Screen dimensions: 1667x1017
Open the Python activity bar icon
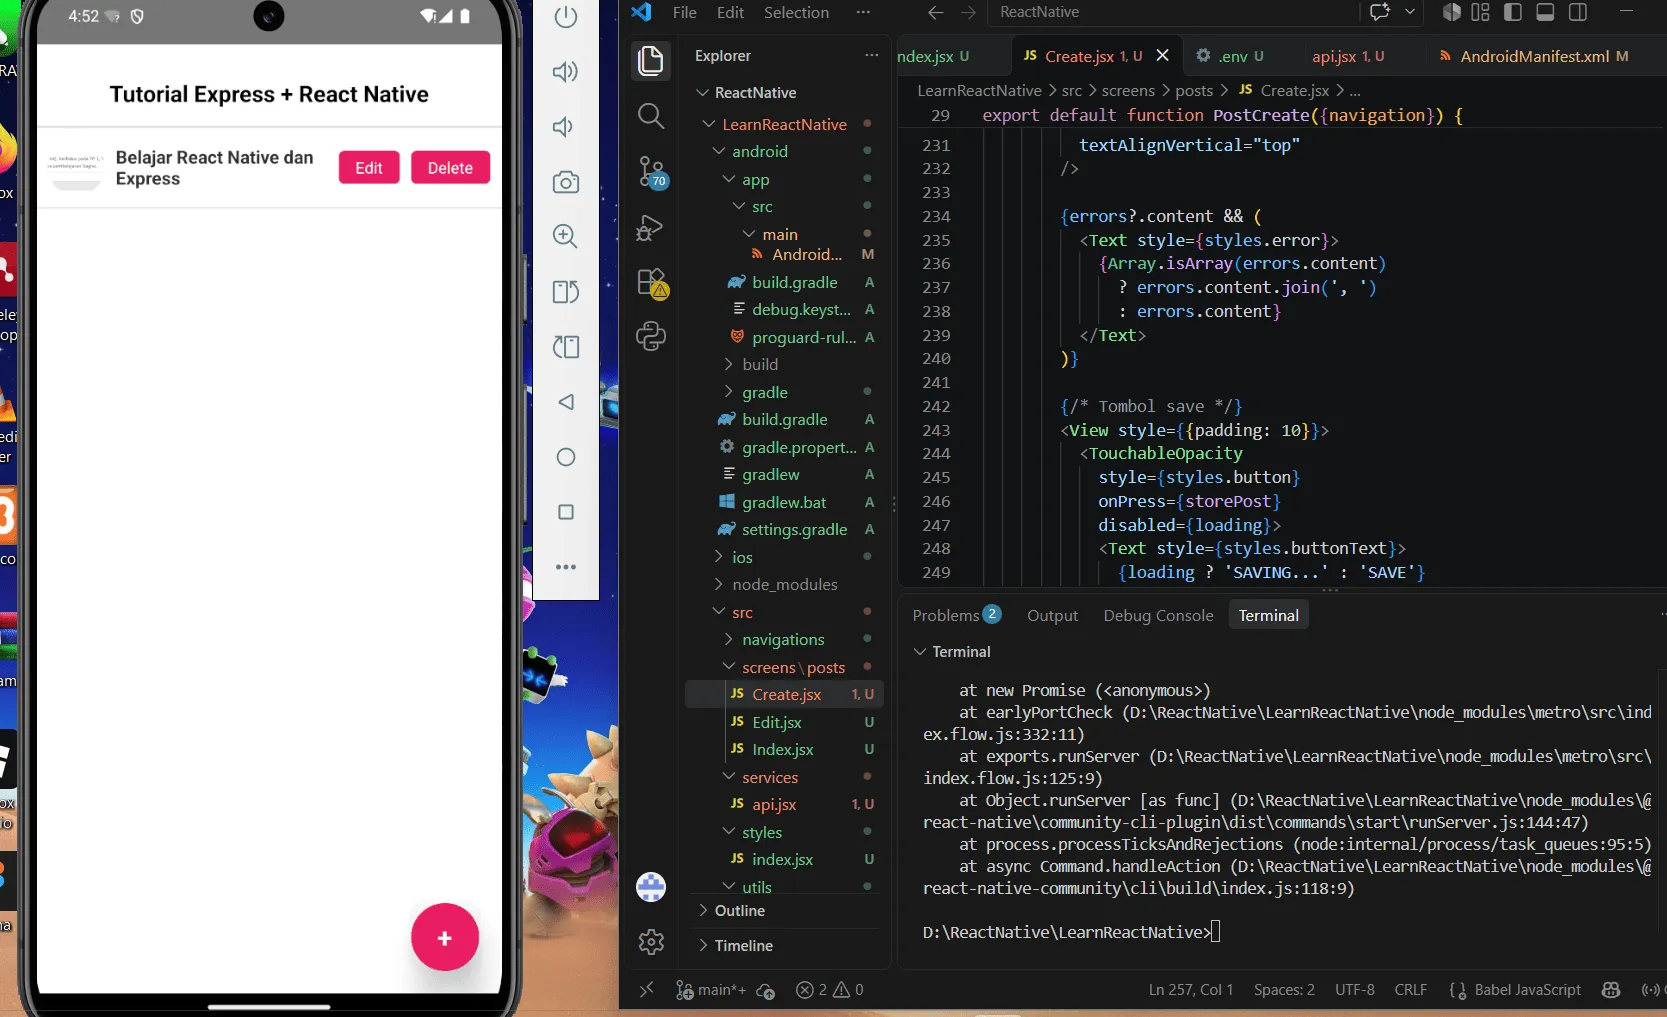[x=651, y=336]
